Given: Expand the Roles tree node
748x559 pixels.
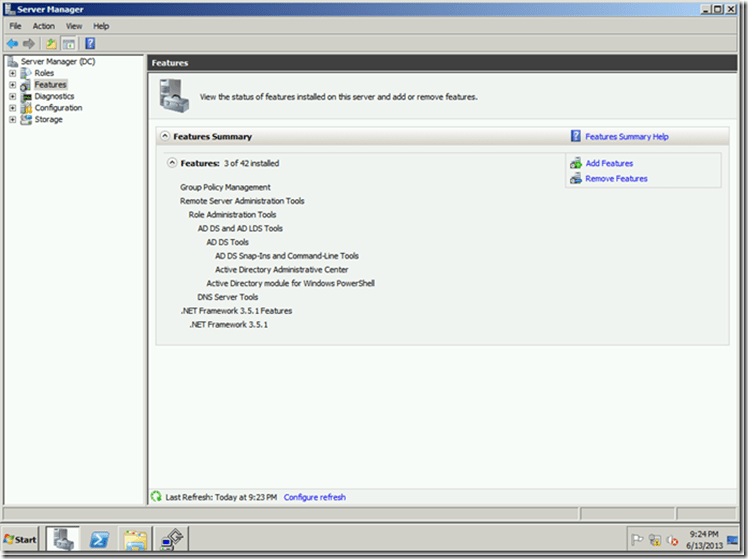Looking at the screenshot, I should 12,73.
